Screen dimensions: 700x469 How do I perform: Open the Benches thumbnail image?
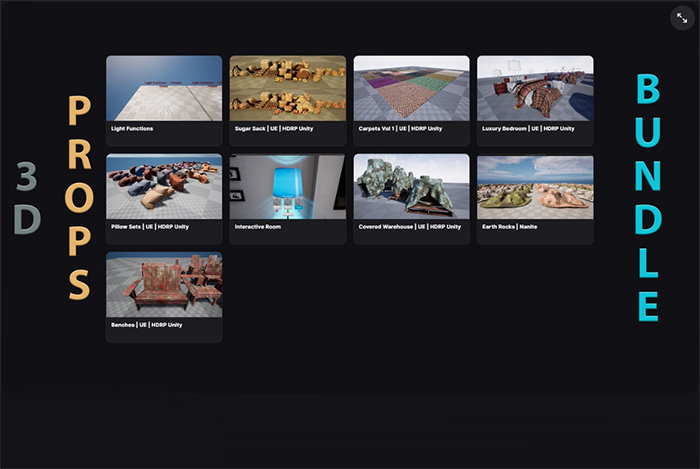[x=164, y=284]
